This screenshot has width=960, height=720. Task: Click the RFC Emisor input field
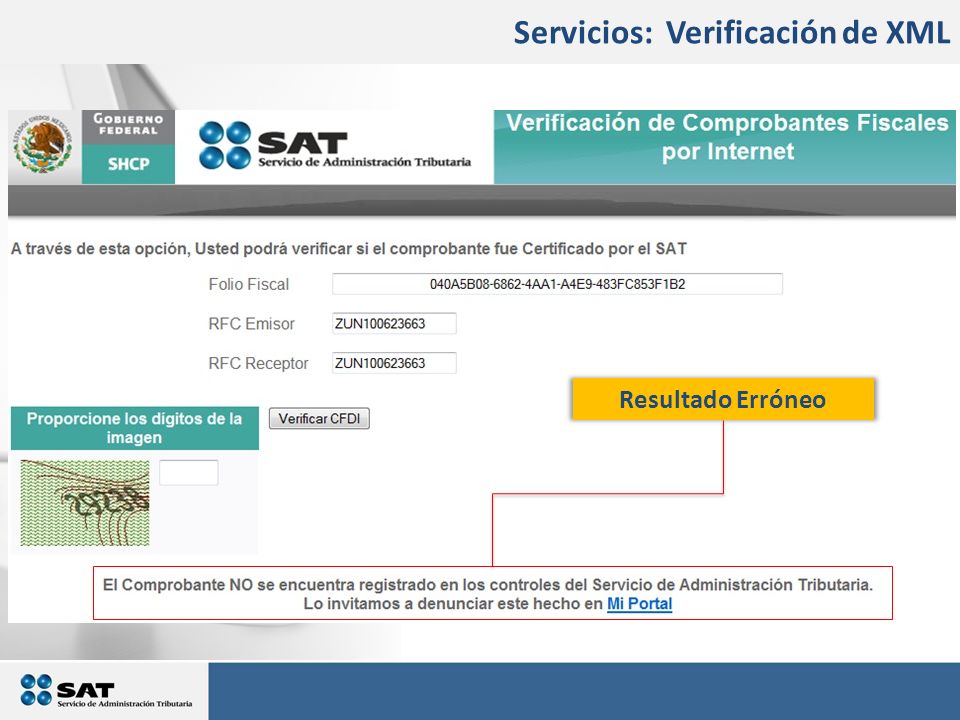click(x=394, y=323)
